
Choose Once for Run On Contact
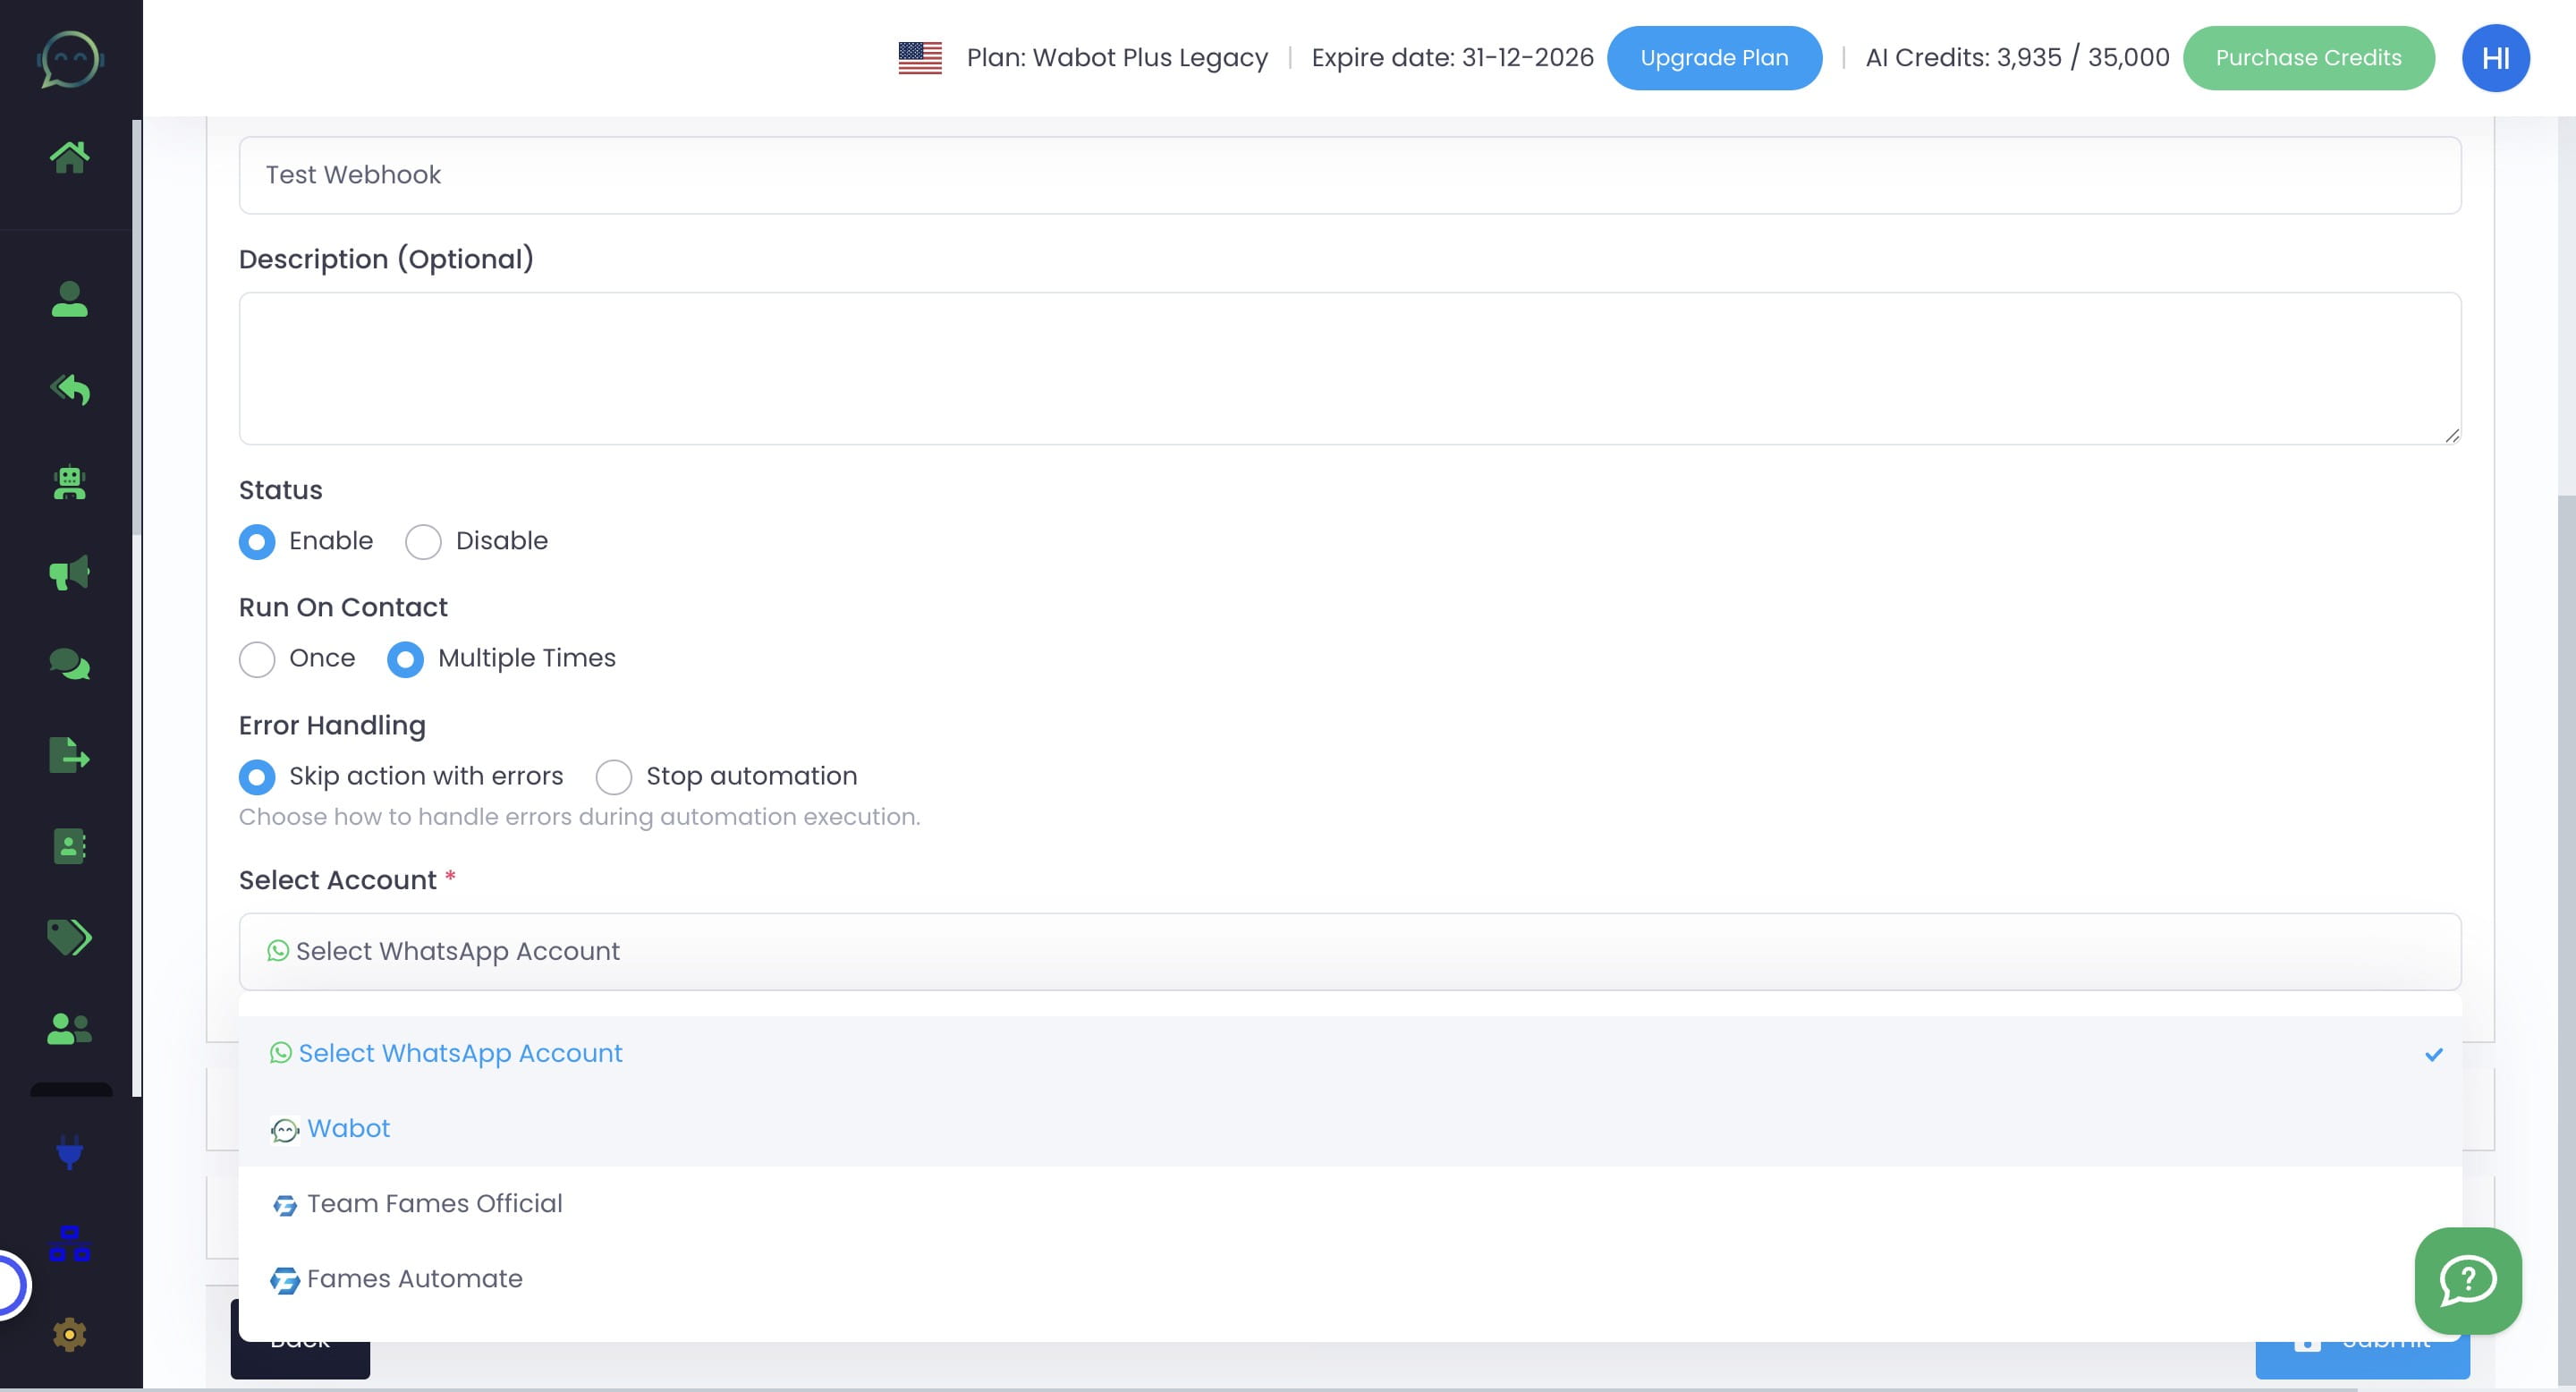coord(257,659)
